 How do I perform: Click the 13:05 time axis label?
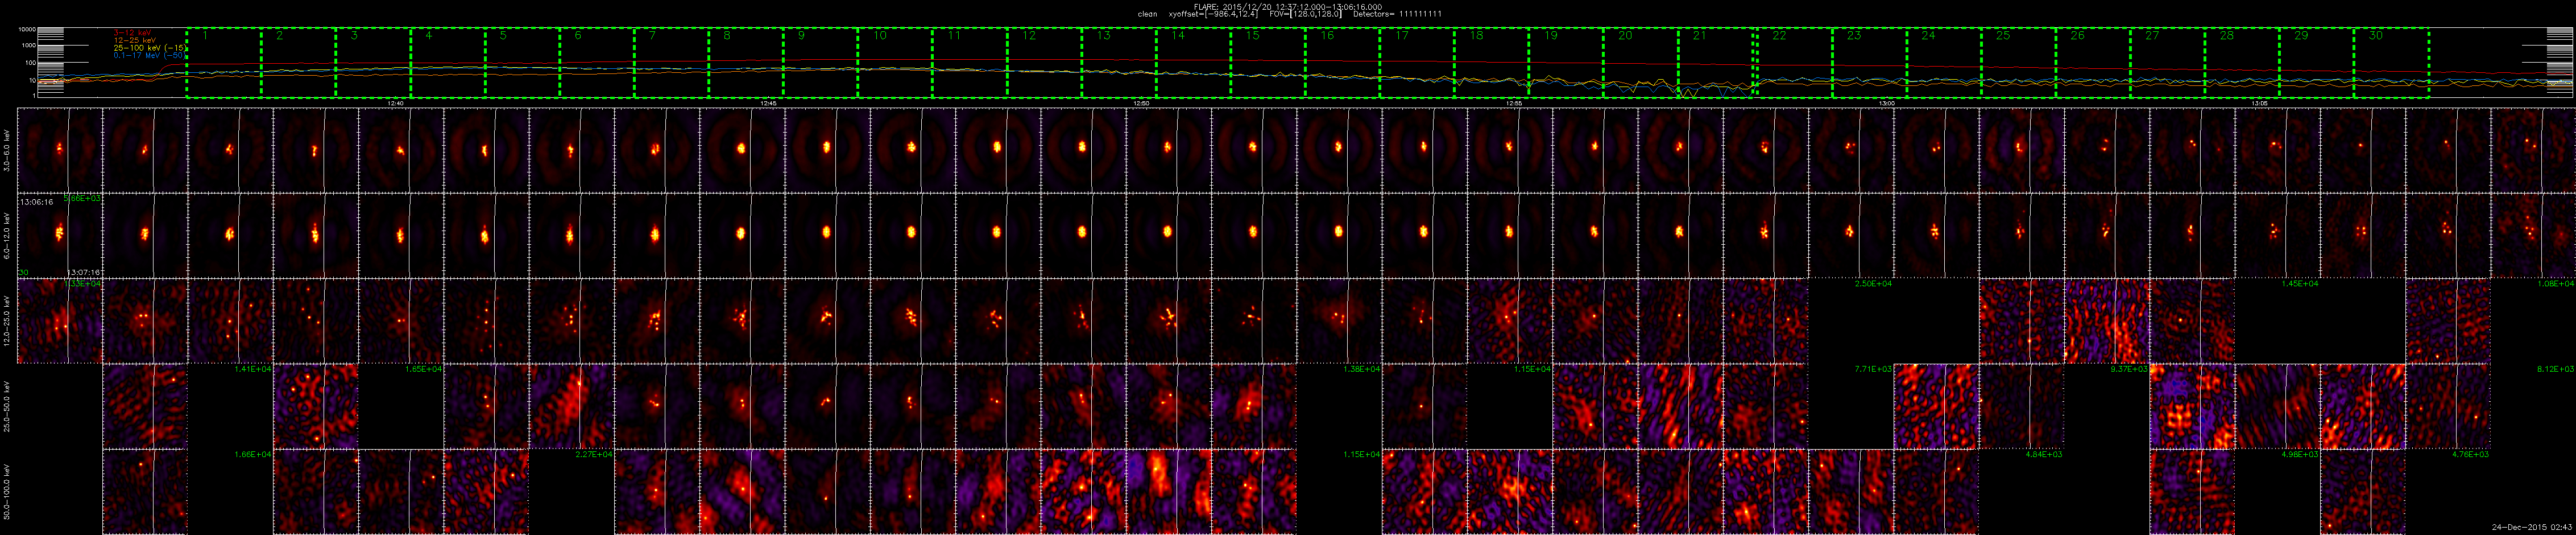pos(2259,103)
